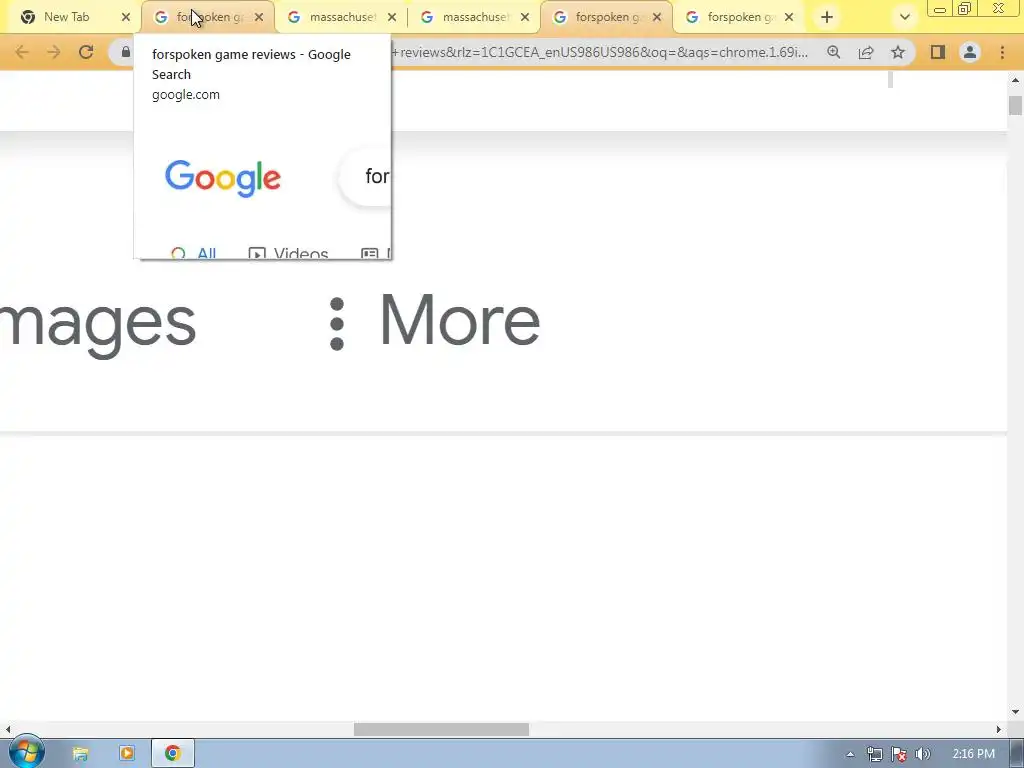Viewport: 1024px width, 768px height.
Task: Click the vertical scrollbar up arrow
Action: pos(1015,80)
